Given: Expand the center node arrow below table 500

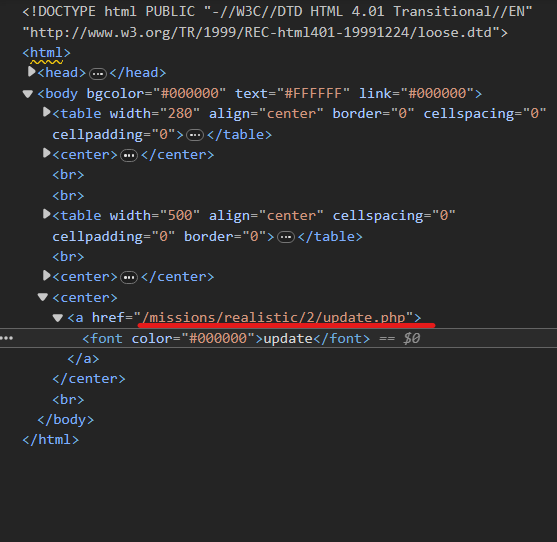Looking at the screenshot, I should coord(47,276).
